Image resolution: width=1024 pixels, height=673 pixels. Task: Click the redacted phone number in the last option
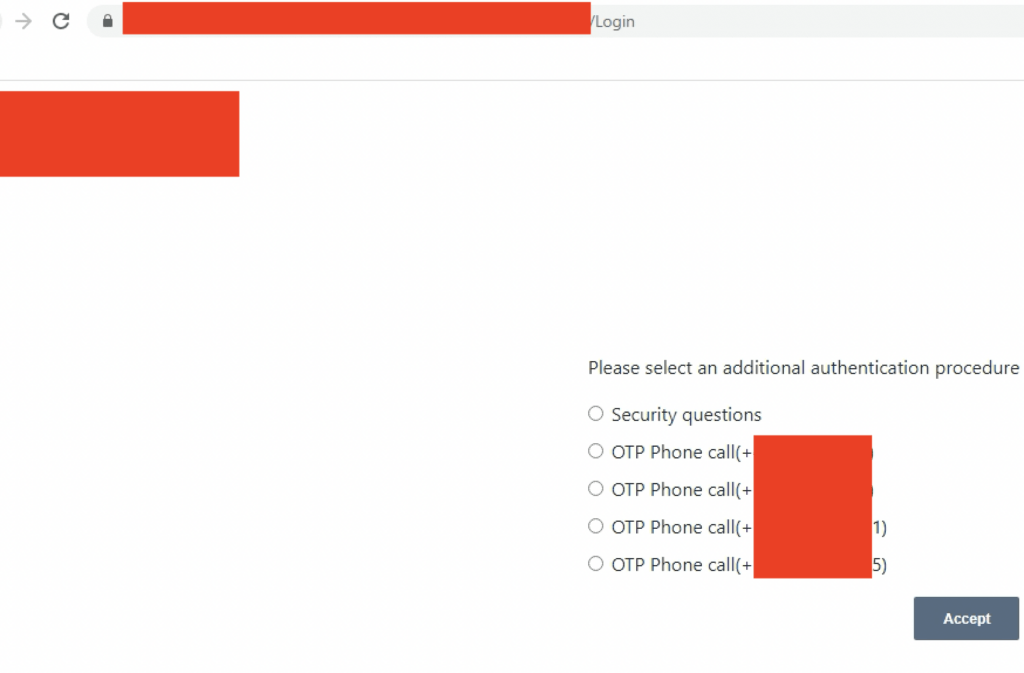pos(812,564)
